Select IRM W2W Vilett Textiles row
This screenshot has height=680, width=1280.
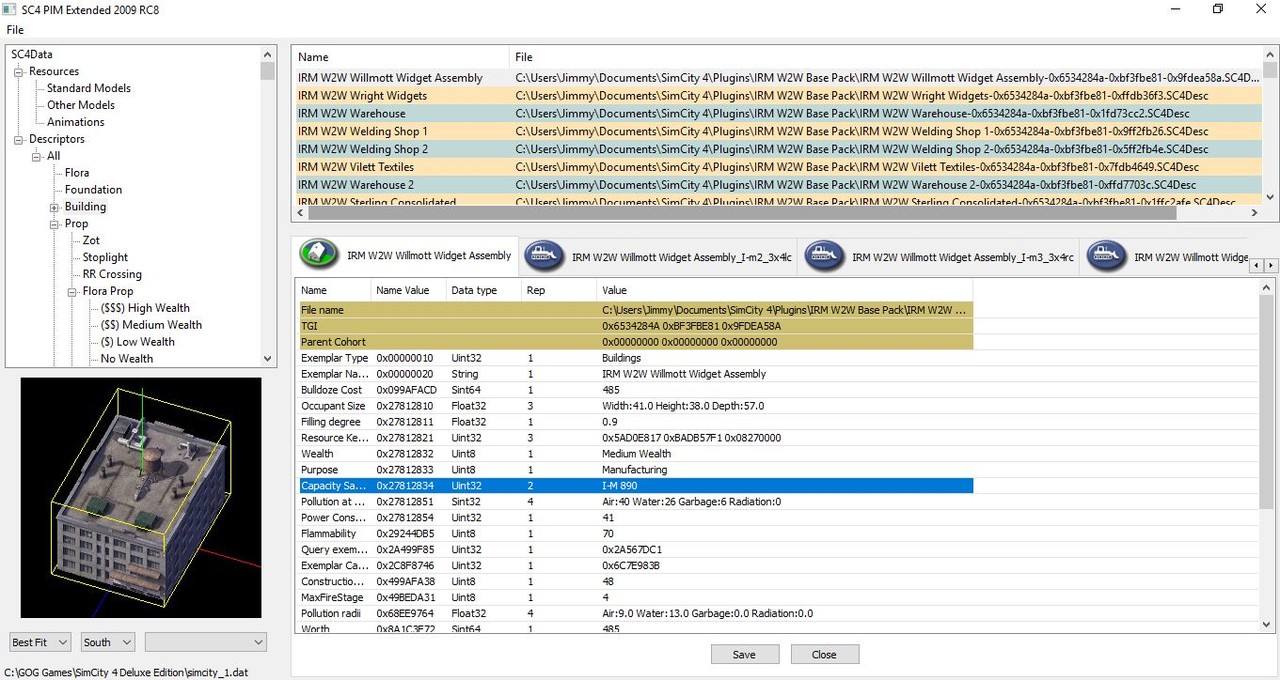[x=779, y=167]
